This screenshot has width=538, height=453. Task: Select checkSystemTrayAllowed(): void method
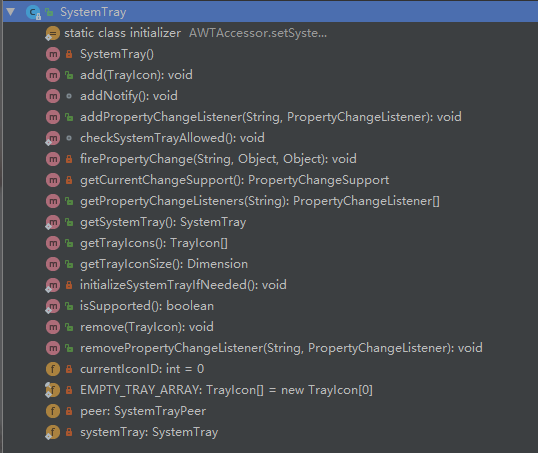172,138
